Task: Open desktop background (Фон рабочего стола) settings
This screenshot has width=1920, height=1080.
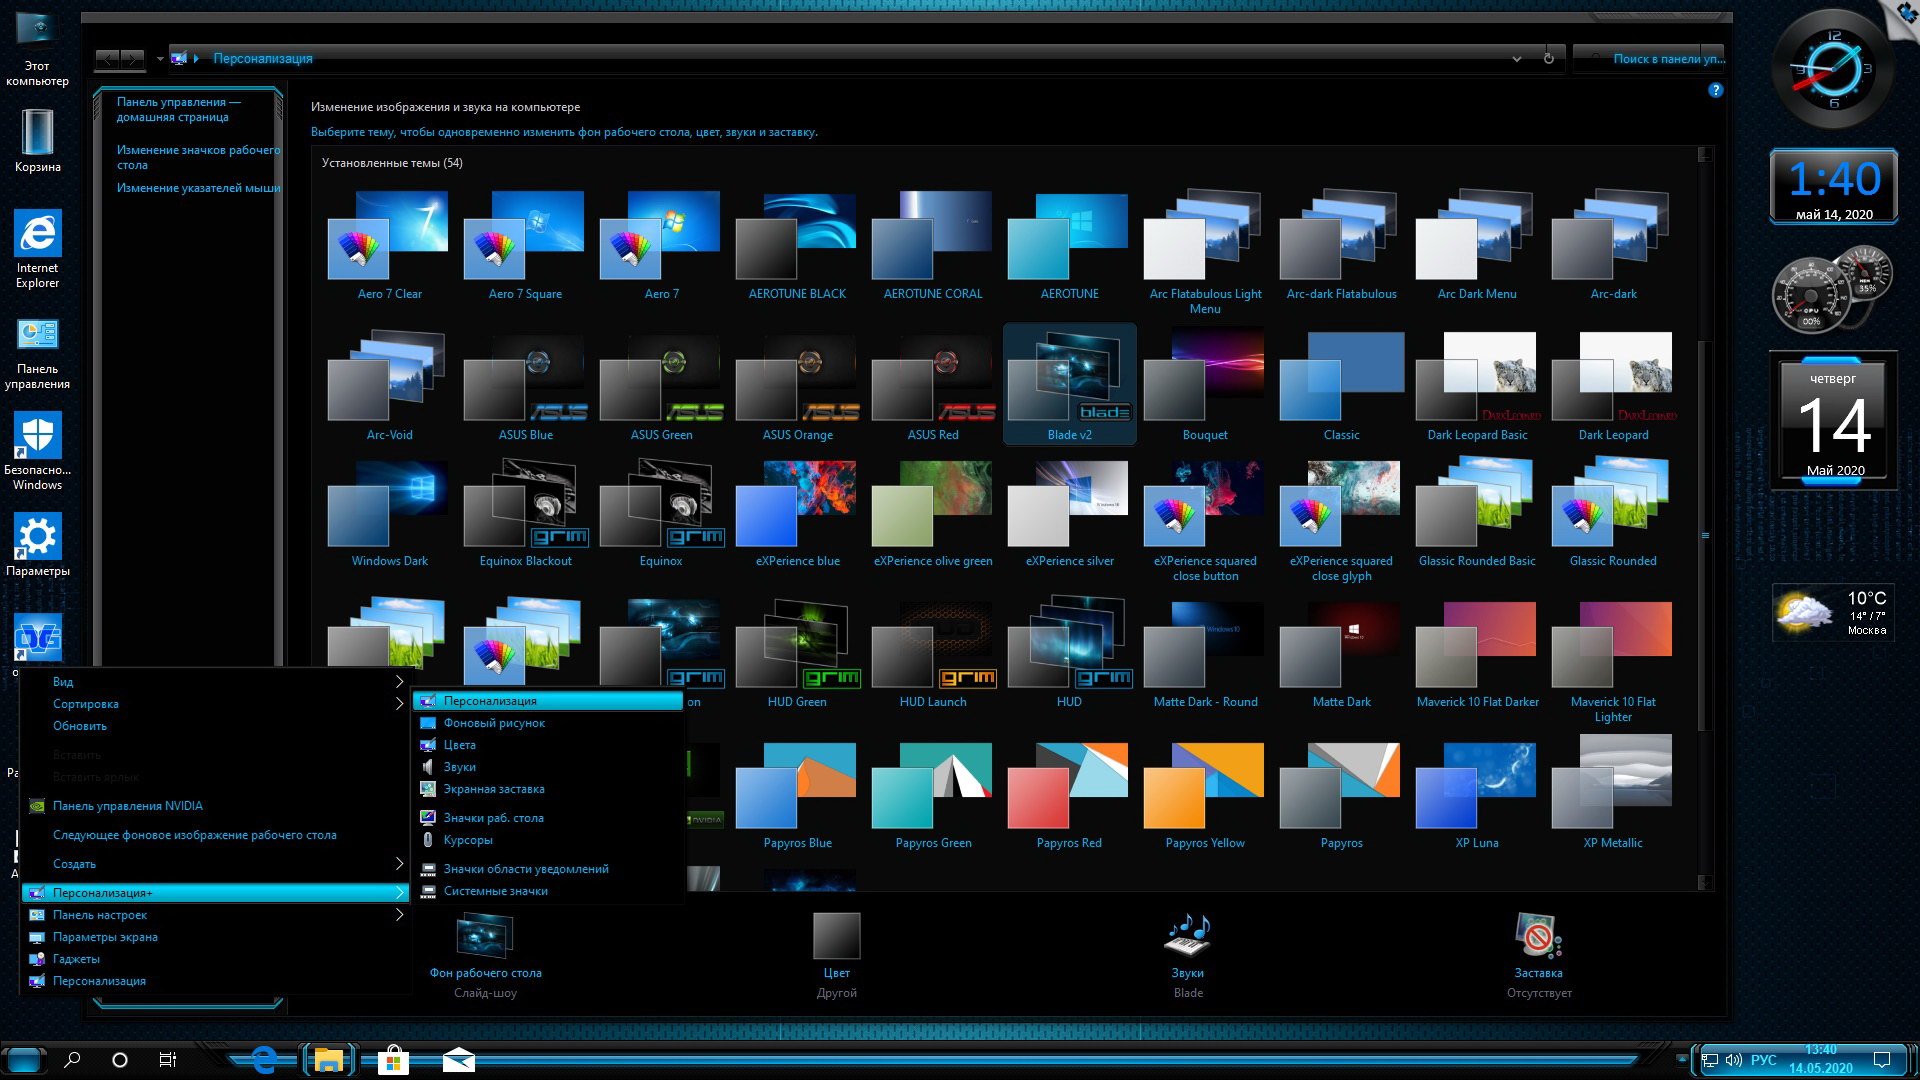Action: (x=485, y=955)
